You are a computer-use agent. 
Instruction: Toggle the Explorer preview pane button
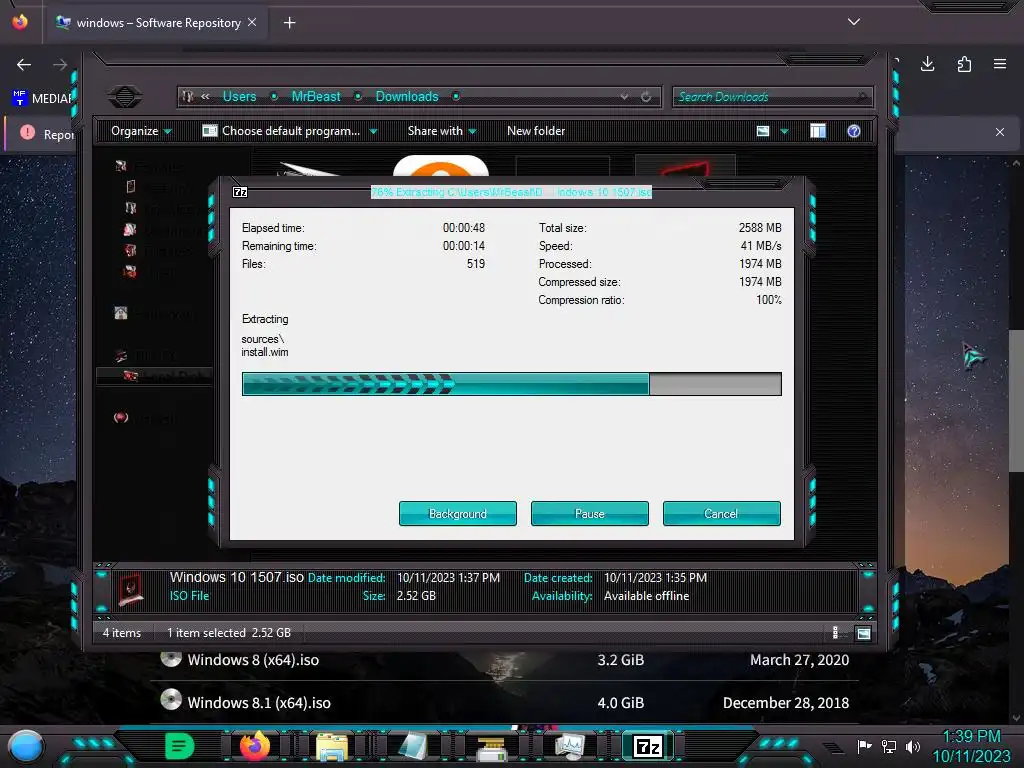coord(818,131)
